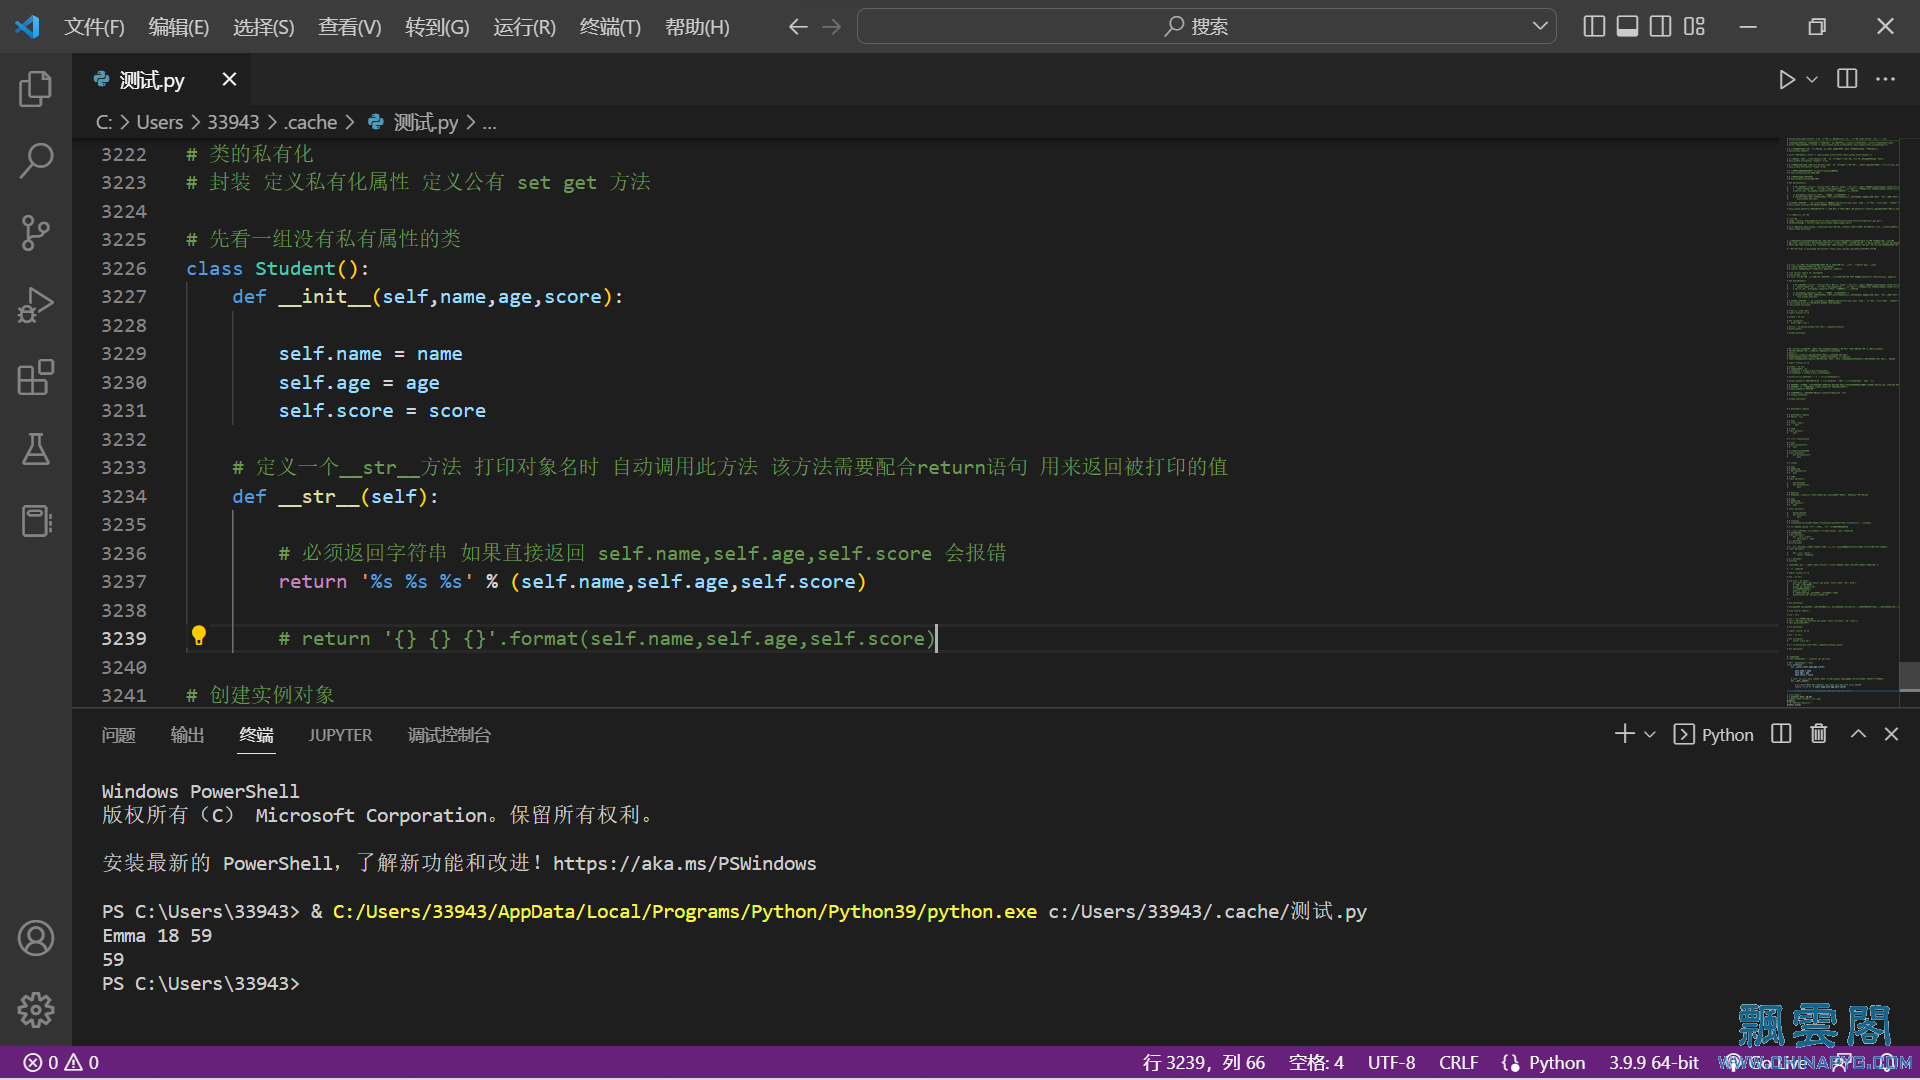The height and width of the screenshot is (1080, 1920).
Task: Run the Python file with play button
Action: tap(1786, 79)
